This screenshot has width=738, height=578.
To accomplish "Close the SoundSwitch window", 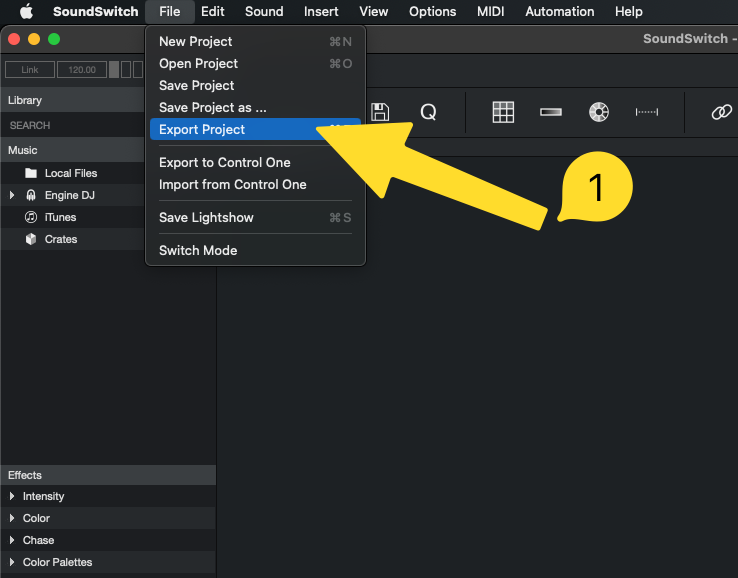I will pyautogui.click(x=14, y=39).
